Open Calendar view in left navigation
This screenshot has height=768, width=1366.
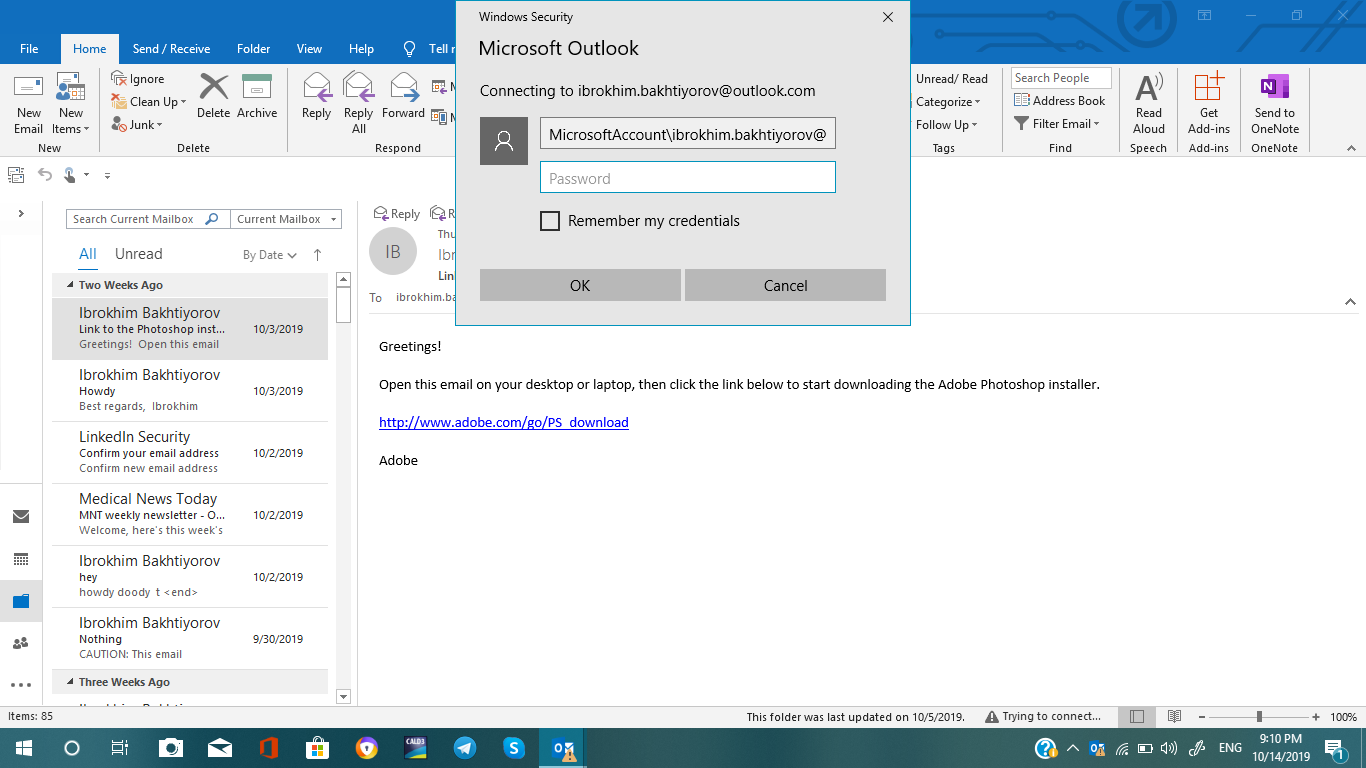(21, 559)
